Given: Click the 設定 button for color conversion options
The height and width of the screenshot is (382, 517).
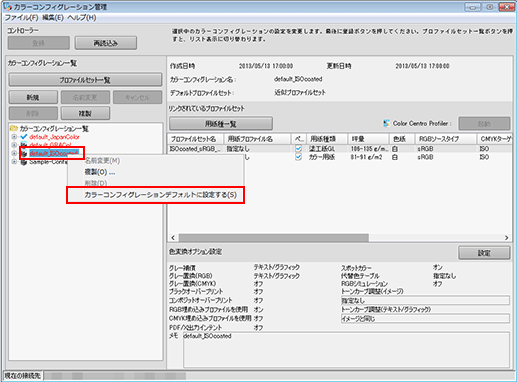Looking at the screenshot, I should click(x=484, y=253).
